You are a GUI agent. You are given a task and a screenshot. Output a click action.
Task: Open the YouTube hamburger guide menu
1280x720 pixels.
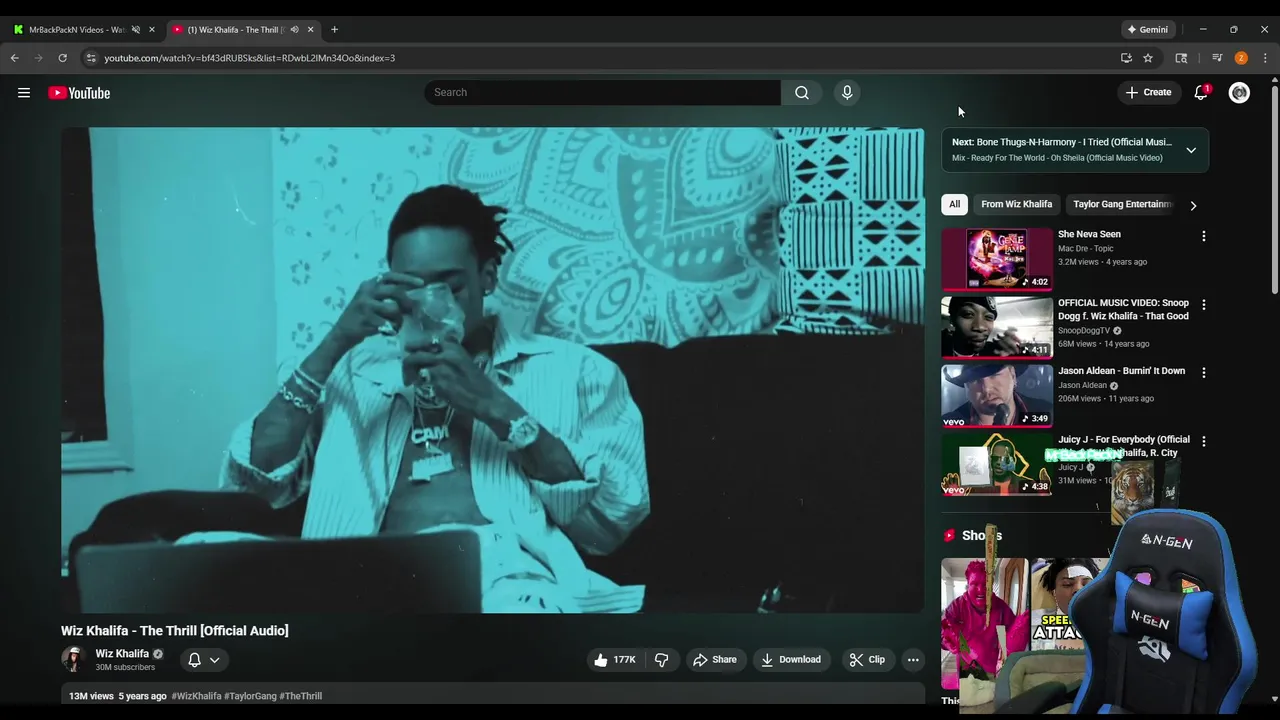point(24,93)
